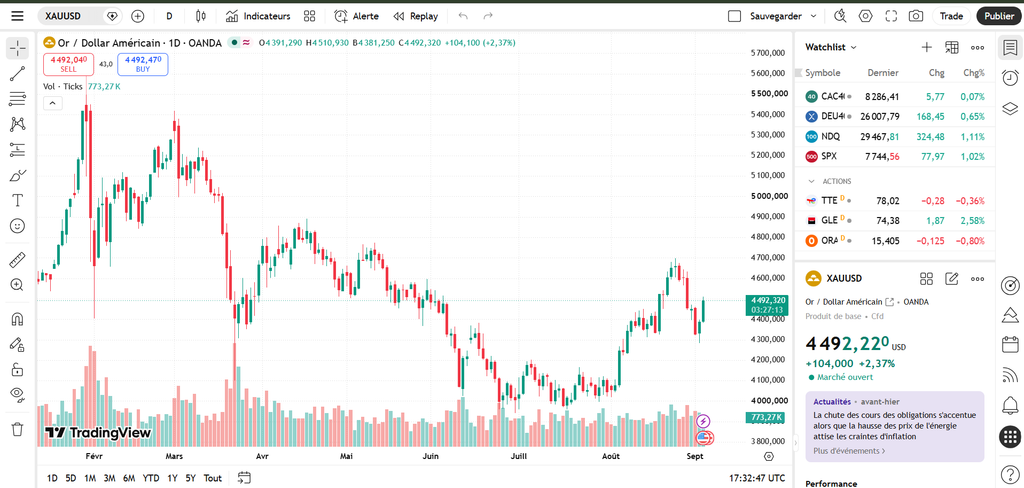Open Plus d'événements link
The image size is (1024, 488).
coord(849,451)
